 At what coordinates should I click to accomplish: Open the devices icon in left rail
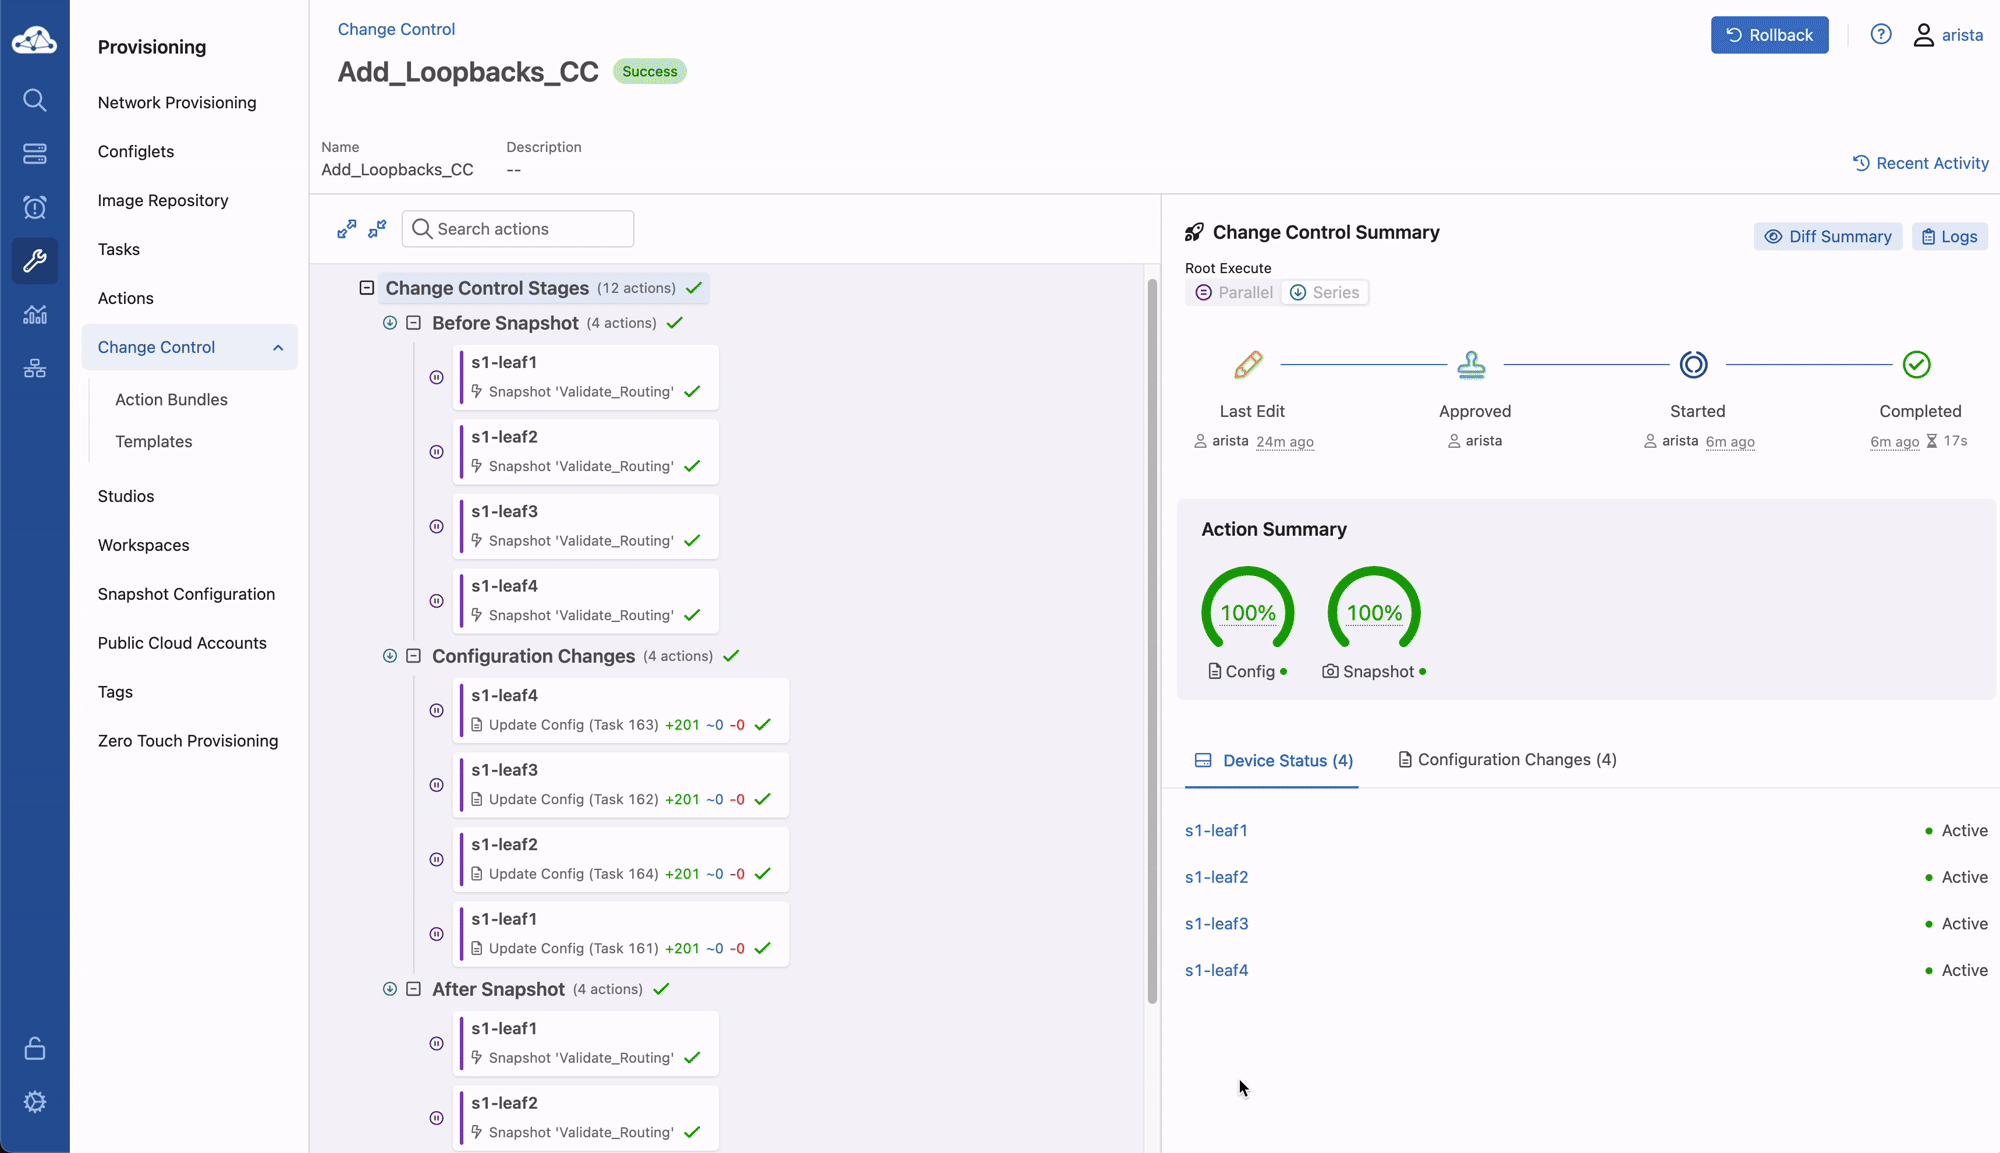pyautogui.click(x=35, y=154)
